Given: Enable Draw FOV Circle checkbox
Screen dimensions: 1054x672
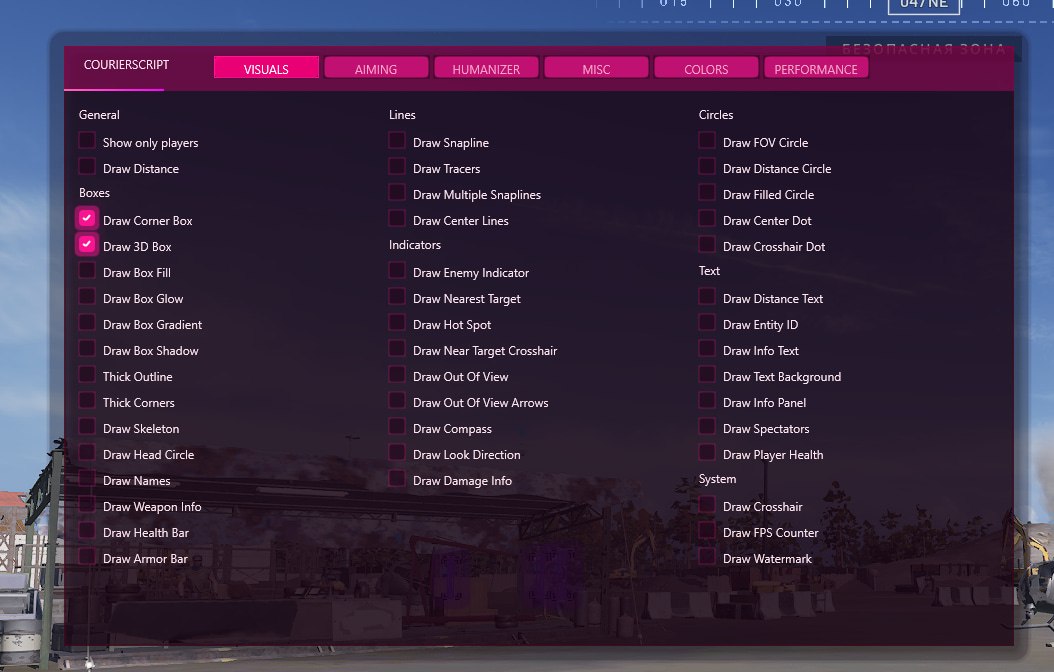Looking at the screenshot, I should [706, 140].
